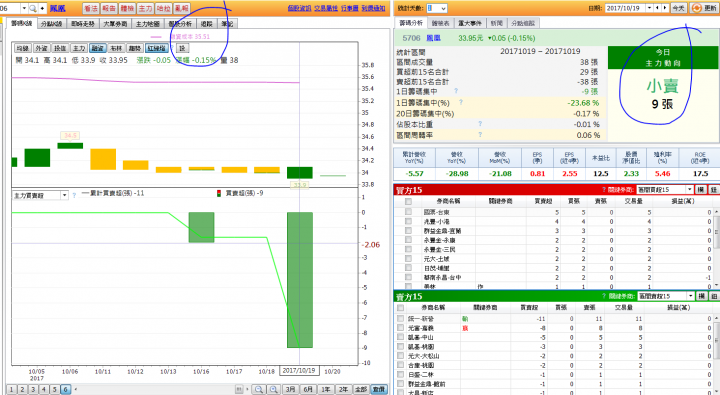Click the 哈拉 button
The image size is (720, 395).
click(x=163, y=8)
